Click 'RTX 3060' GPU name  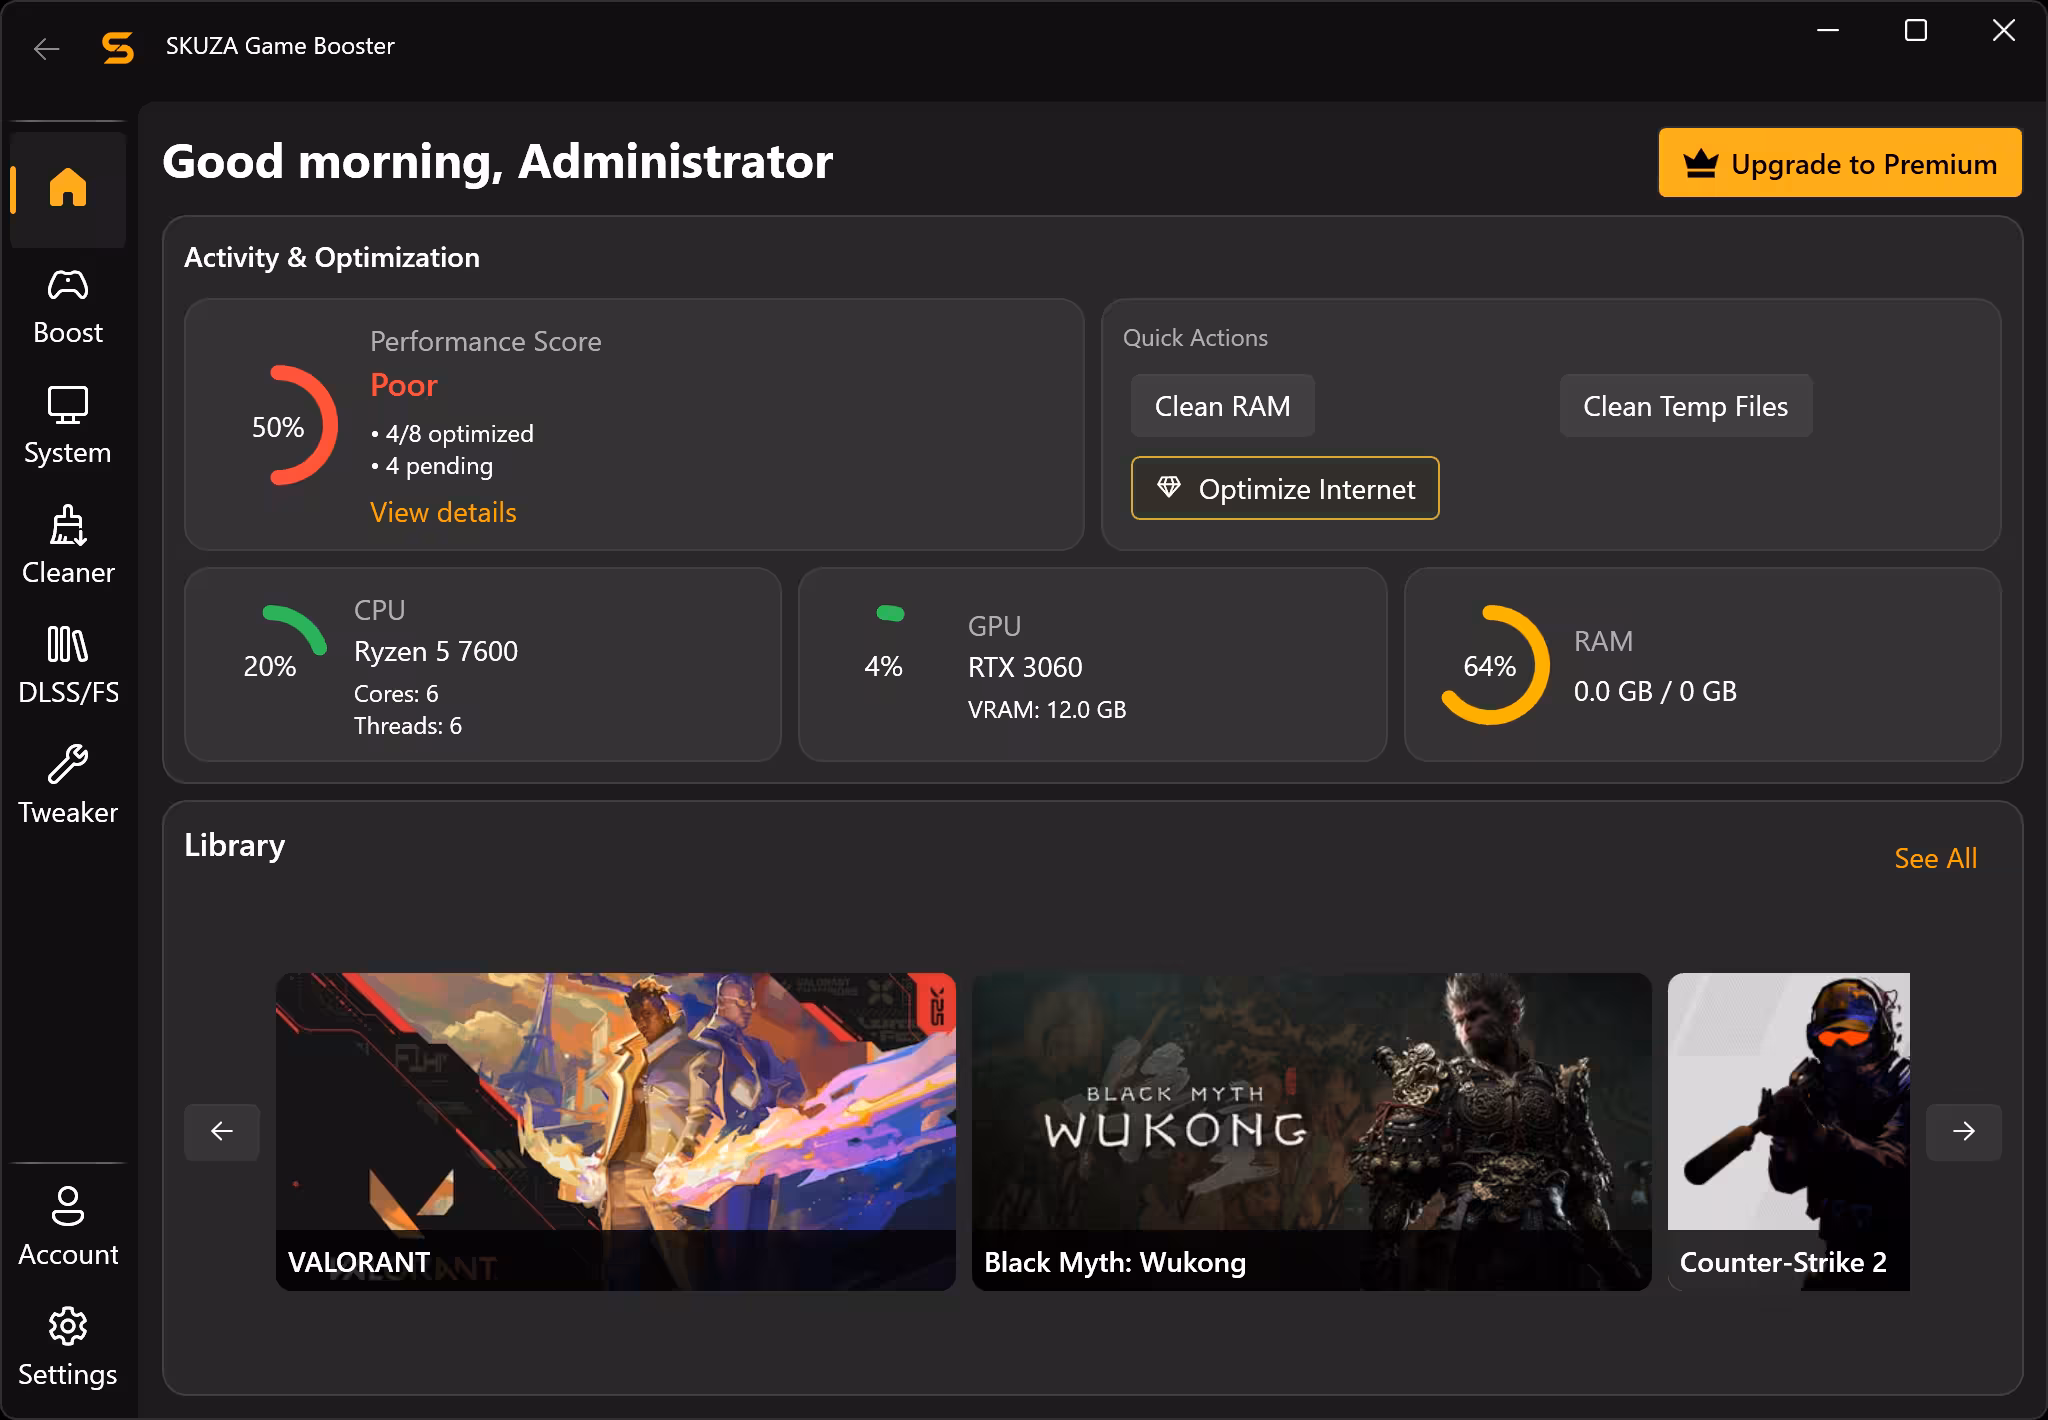pos(1025,667)
